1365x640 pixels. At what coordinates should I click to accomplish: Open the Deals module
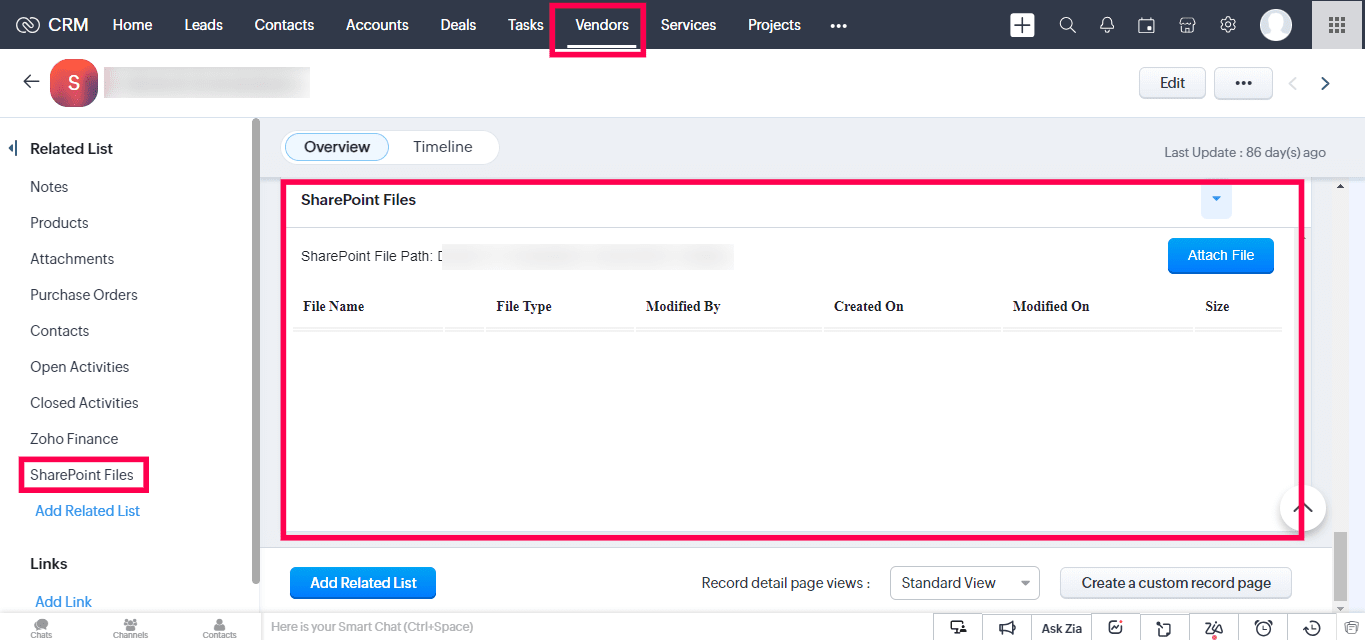(458, 25)
